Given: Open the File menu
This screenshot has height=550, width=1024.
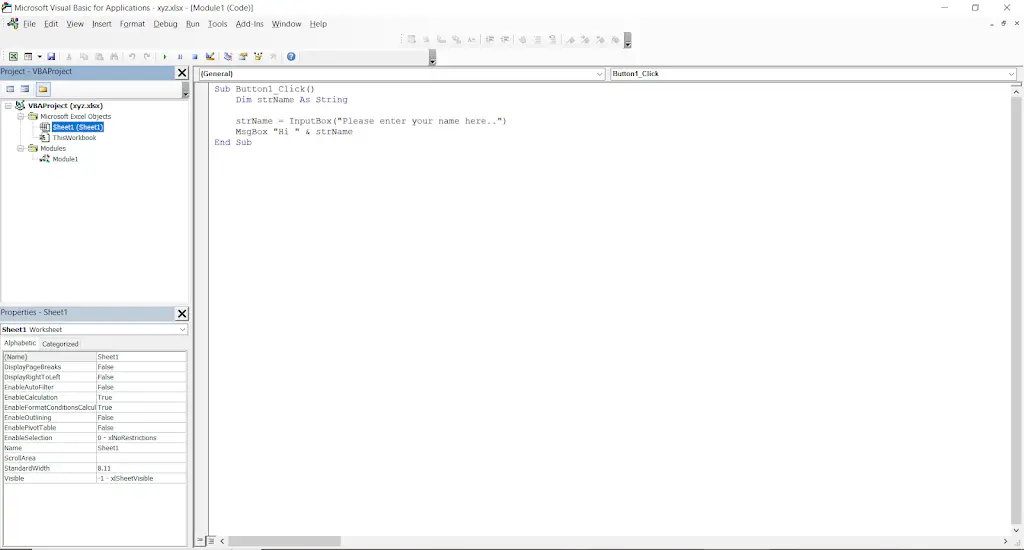Looking at the screenshot, I should [29, 24].
